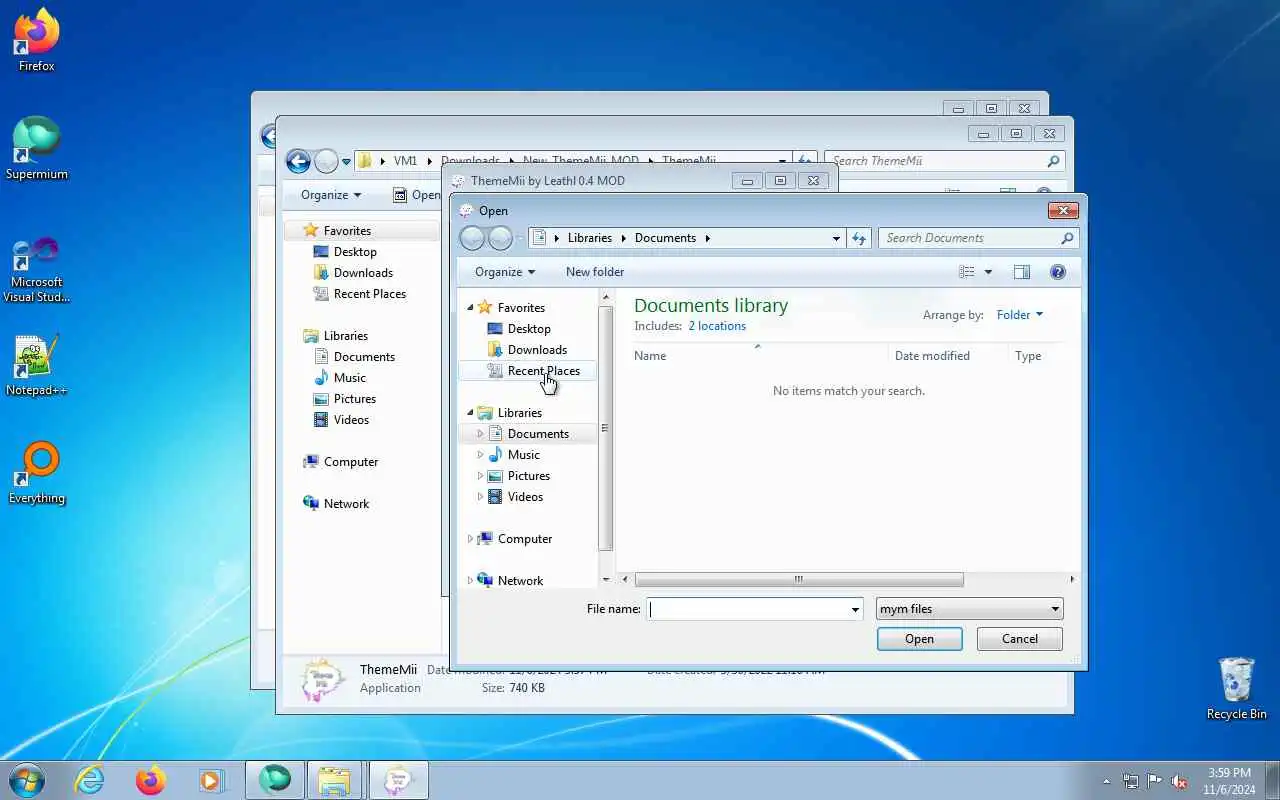1280x800 pixels.
Task: Launch Firefox from the taskbar
Action: click(151, 780)
